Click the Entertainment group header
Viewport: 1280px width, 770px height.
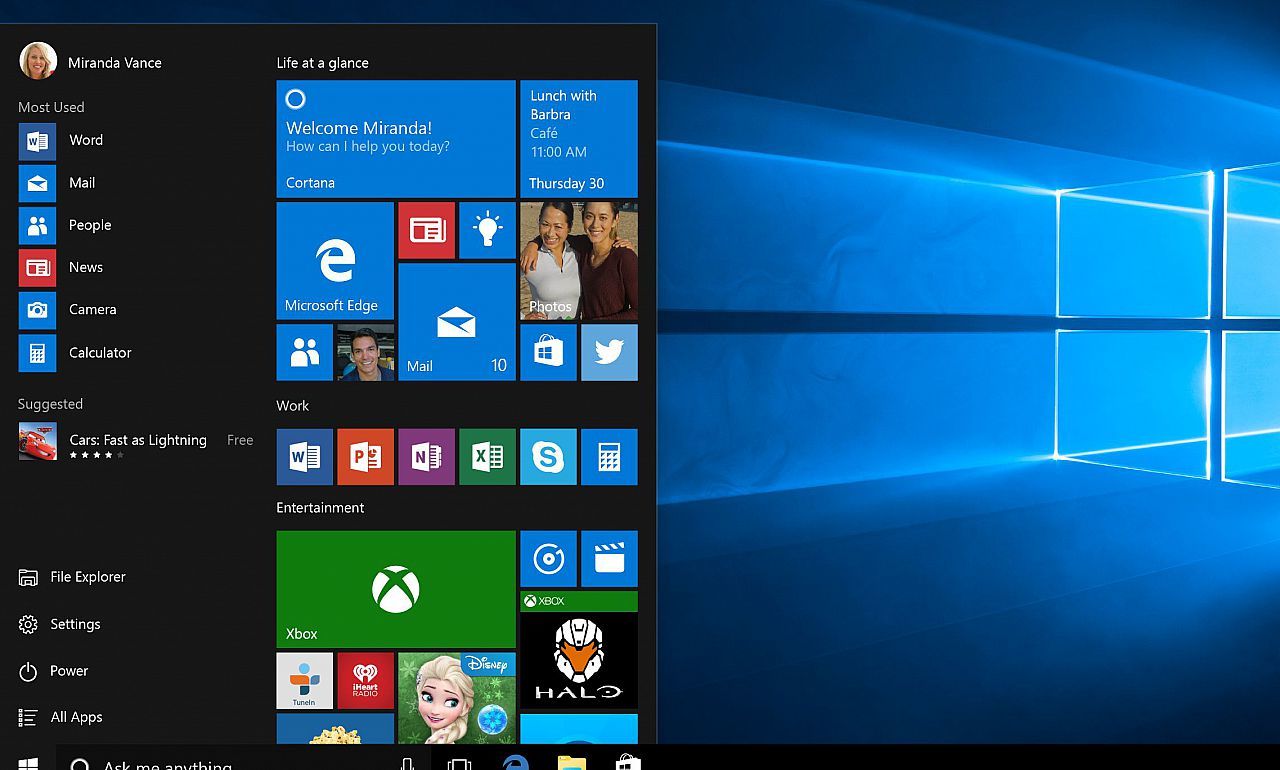coord(321,508)
